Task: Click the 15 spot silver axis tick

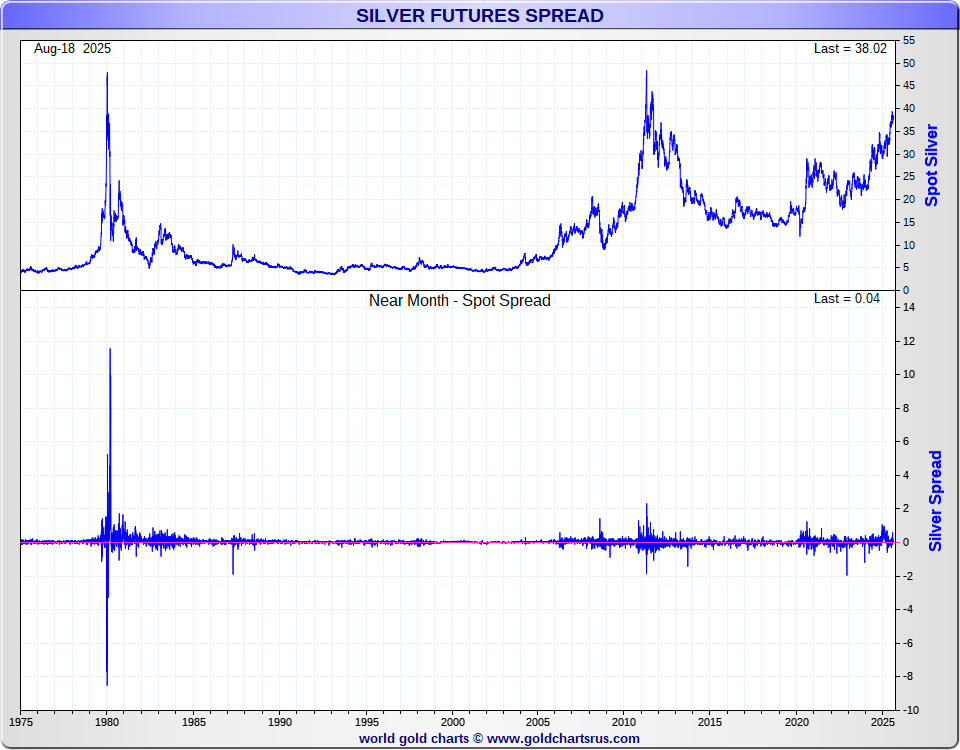Action: (909, 222)
